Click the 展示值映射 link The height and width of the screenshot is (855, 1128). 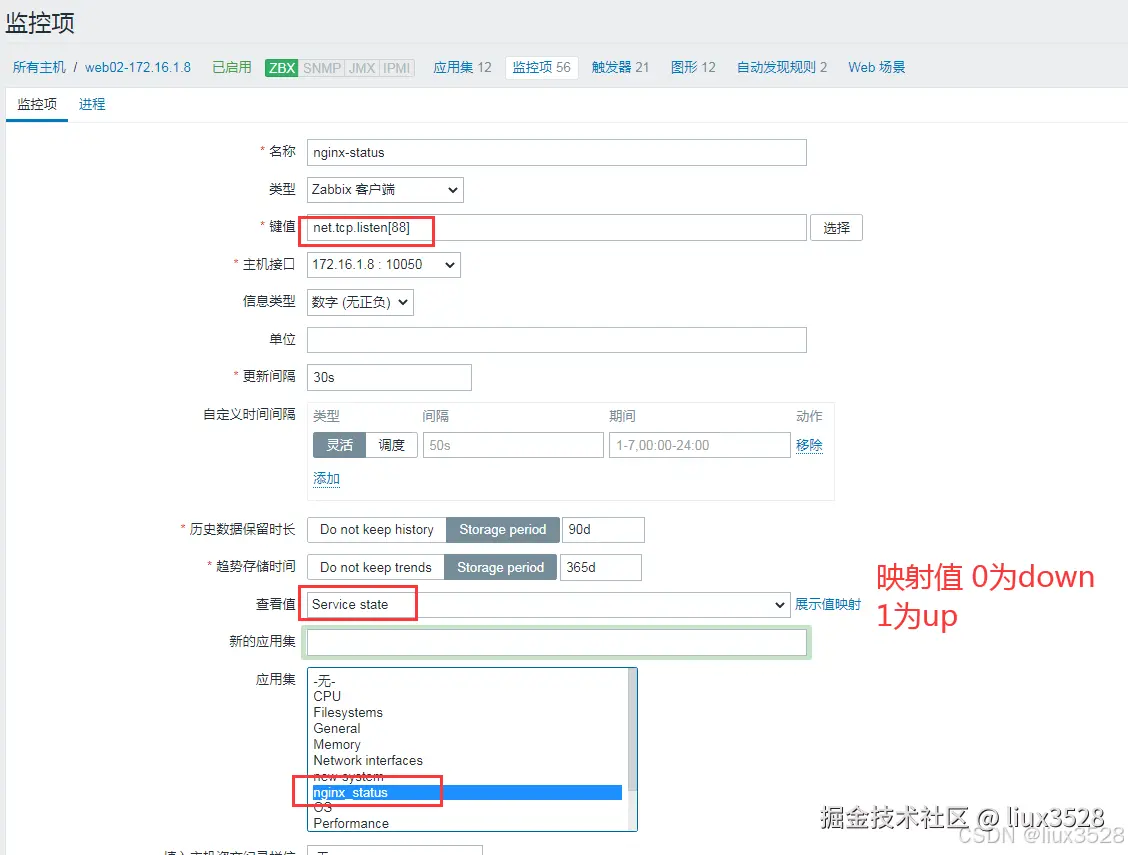tap(827, 605)
